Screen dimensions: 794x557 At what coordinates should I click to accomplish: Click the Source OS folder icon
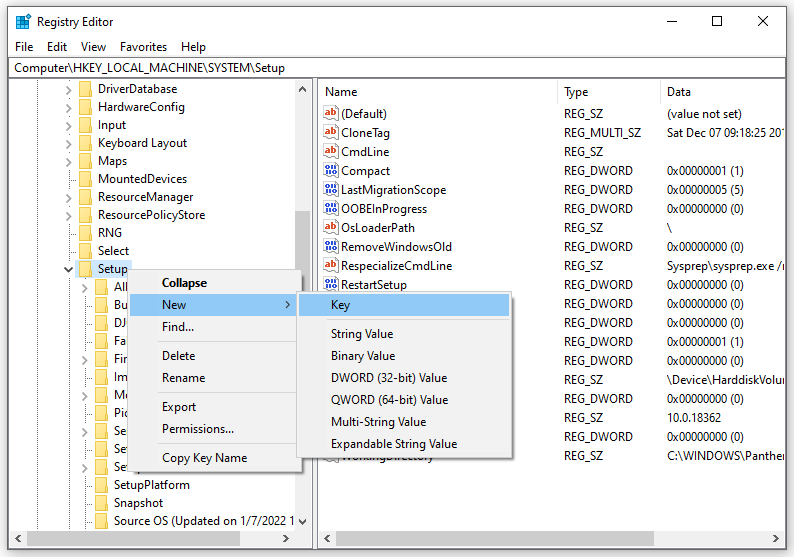tap(101, 521)
